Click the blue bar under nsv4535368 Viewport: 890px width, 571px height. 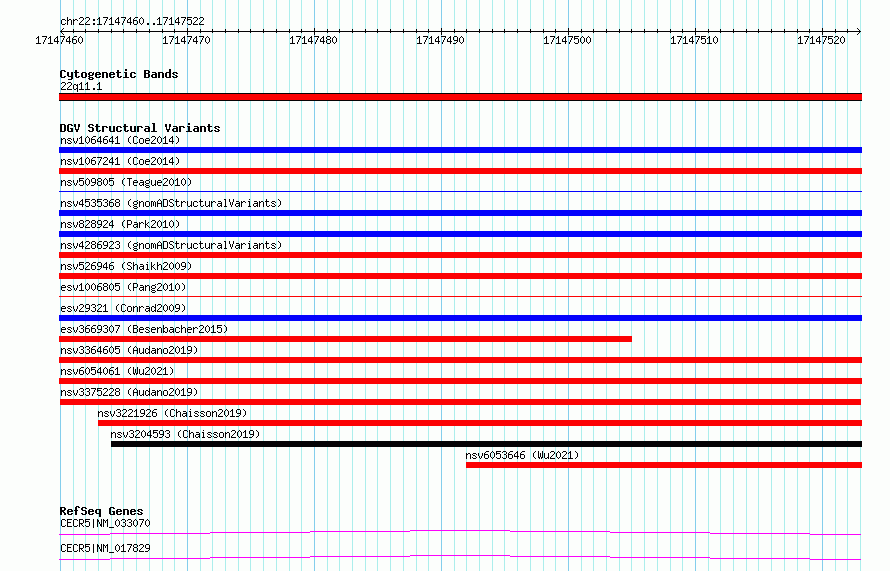point(460,213)
